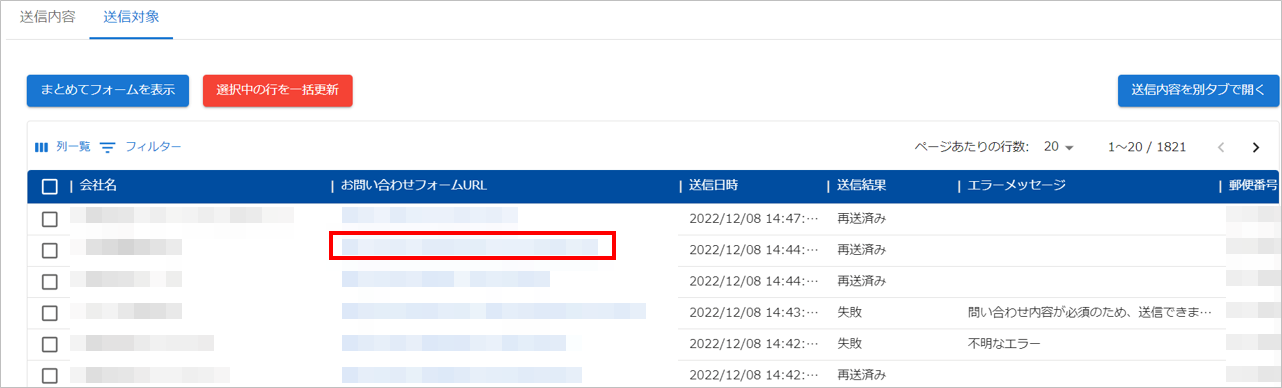Click the 不明なエラー message cell
Viewport: 1282px width, 388px height.
point(1004,345)
